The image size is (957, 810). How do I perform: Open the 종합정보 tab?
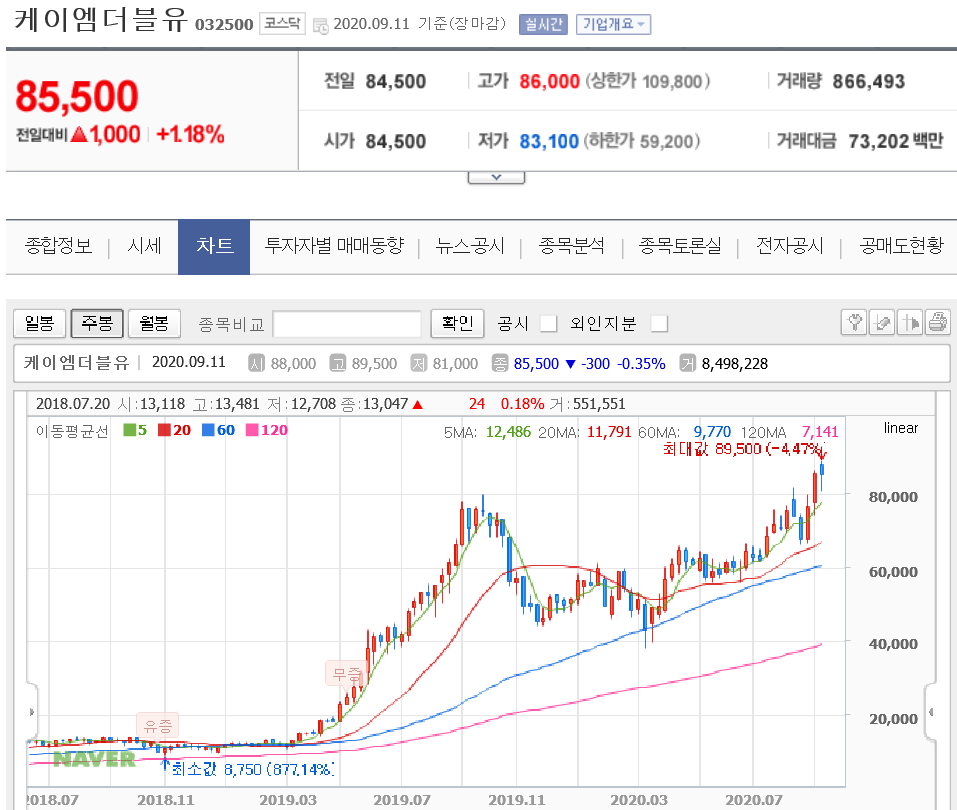(58, 246)
